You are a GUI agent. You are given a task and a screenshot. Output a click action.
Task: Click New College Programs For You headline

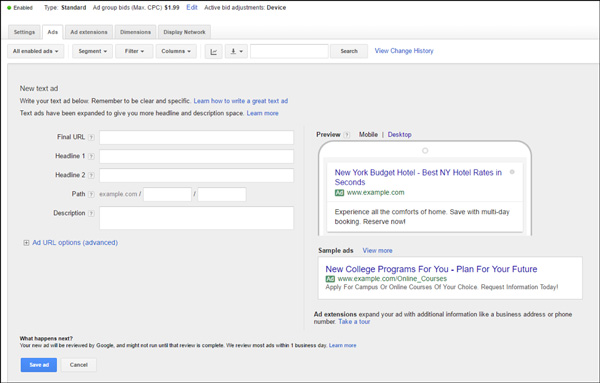click(x=431, y=269)
